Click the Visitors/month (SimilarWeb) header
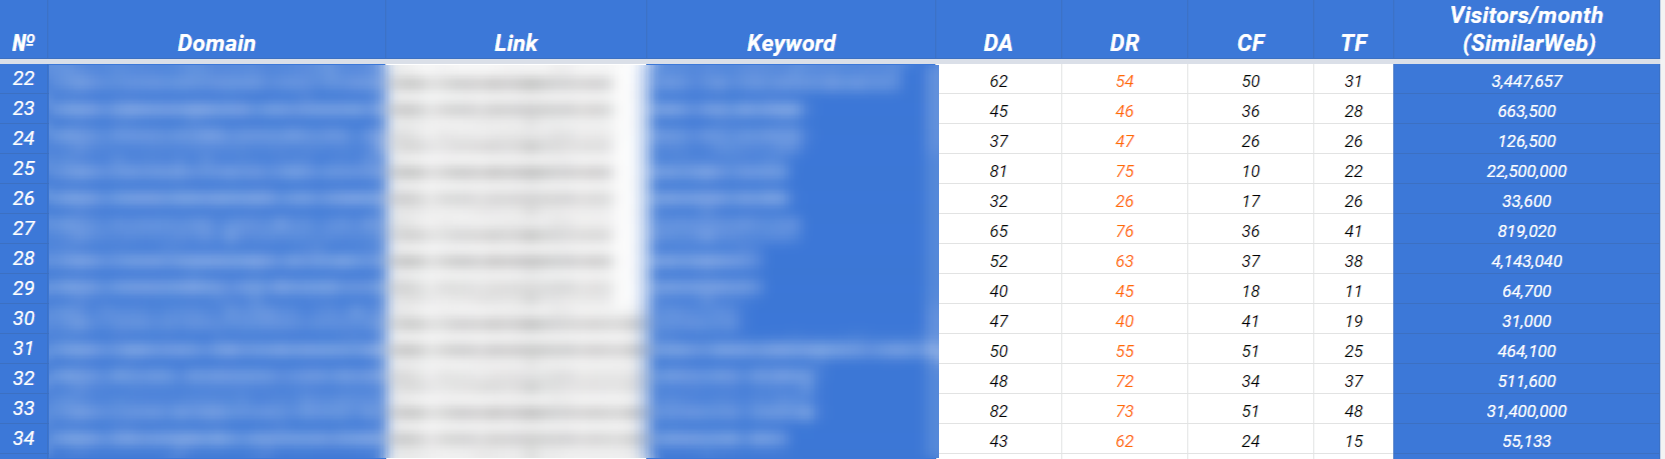 [x=1527, y=29]
